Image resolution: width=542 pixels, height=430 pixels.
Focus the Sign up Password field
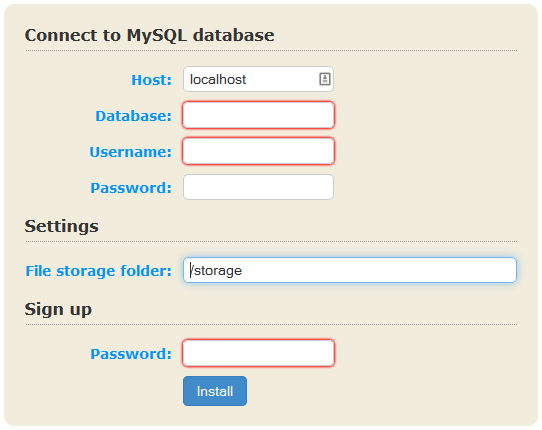click(258, 353)
